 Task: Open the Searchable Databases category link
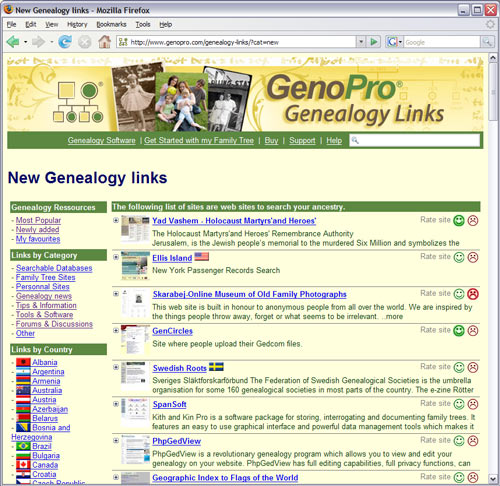click(x=54, y=268)
